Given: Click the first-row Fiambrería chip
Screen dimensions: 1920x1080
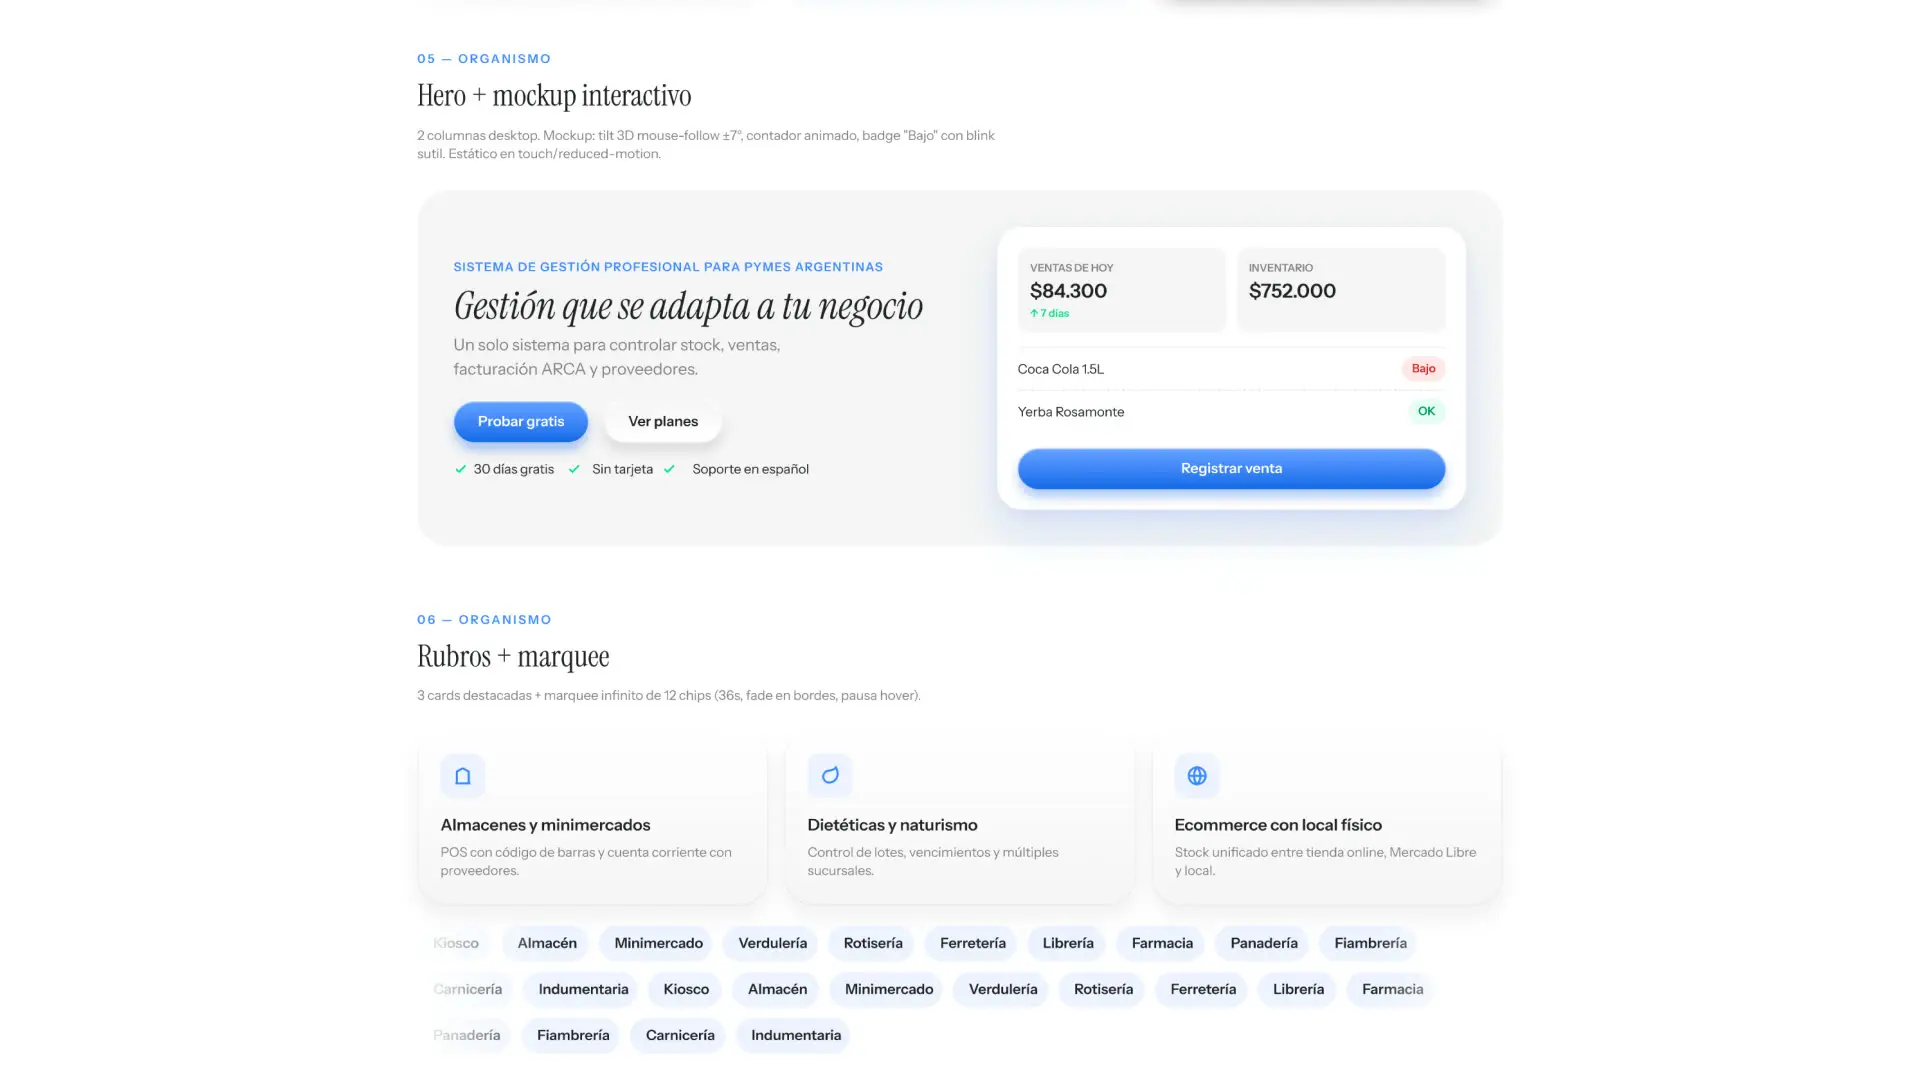Looking at the screenshot, I should click(x=1370, y=943).
